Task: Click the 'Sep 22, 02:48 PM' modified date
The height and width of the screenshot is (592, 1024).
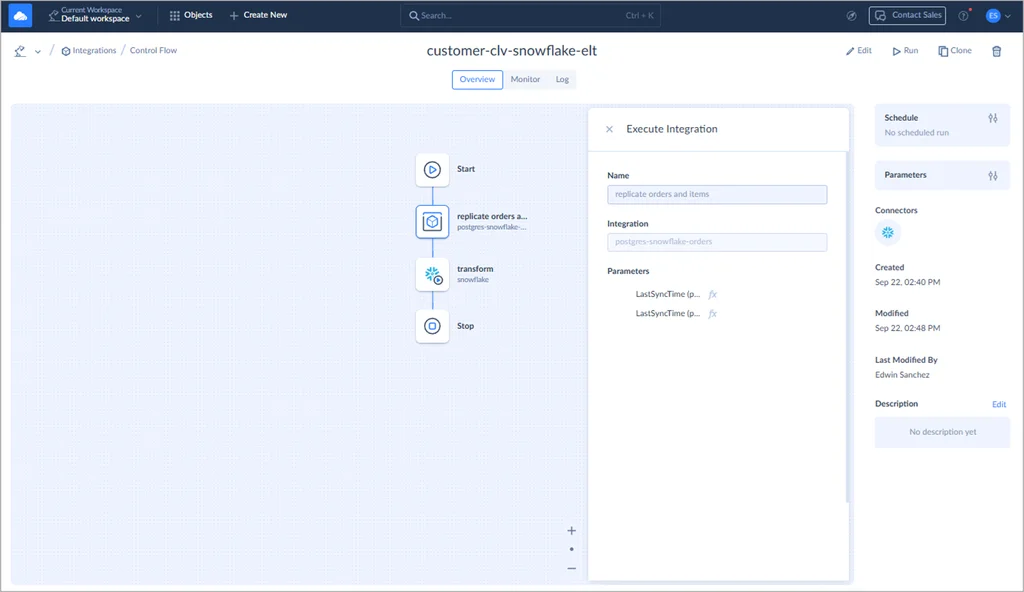Action: click(907, 328)
